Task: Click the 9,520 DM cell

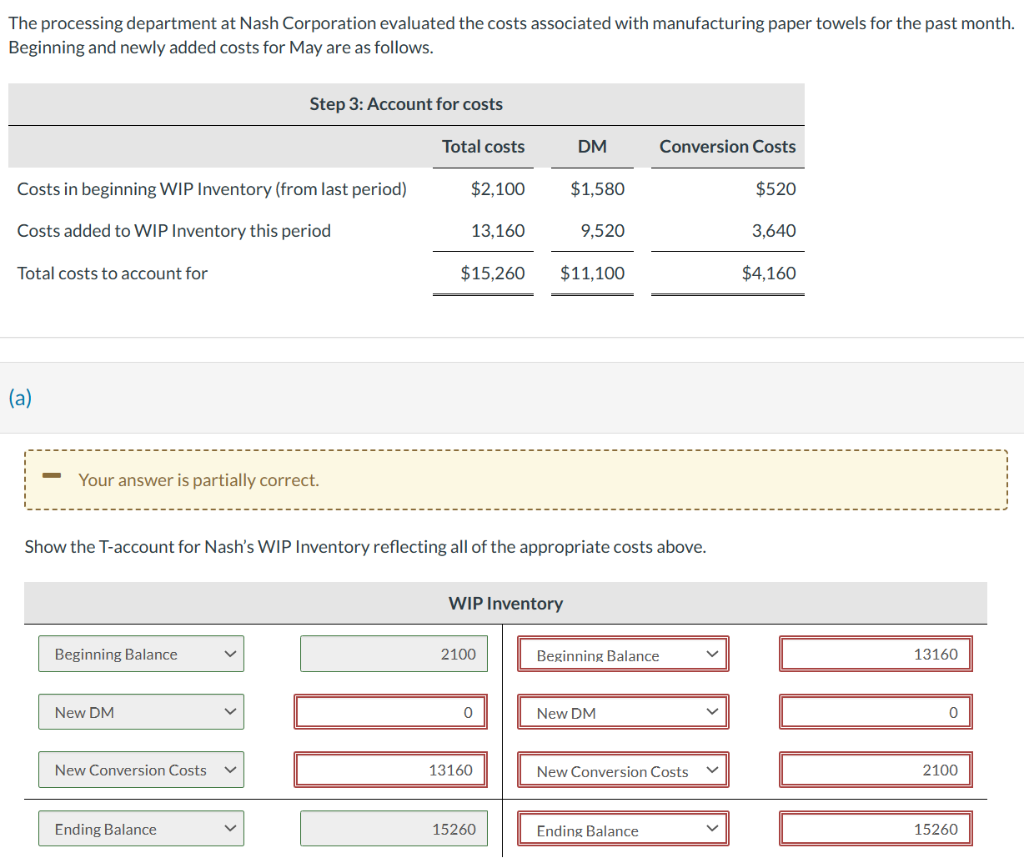Action: [602, 230]
